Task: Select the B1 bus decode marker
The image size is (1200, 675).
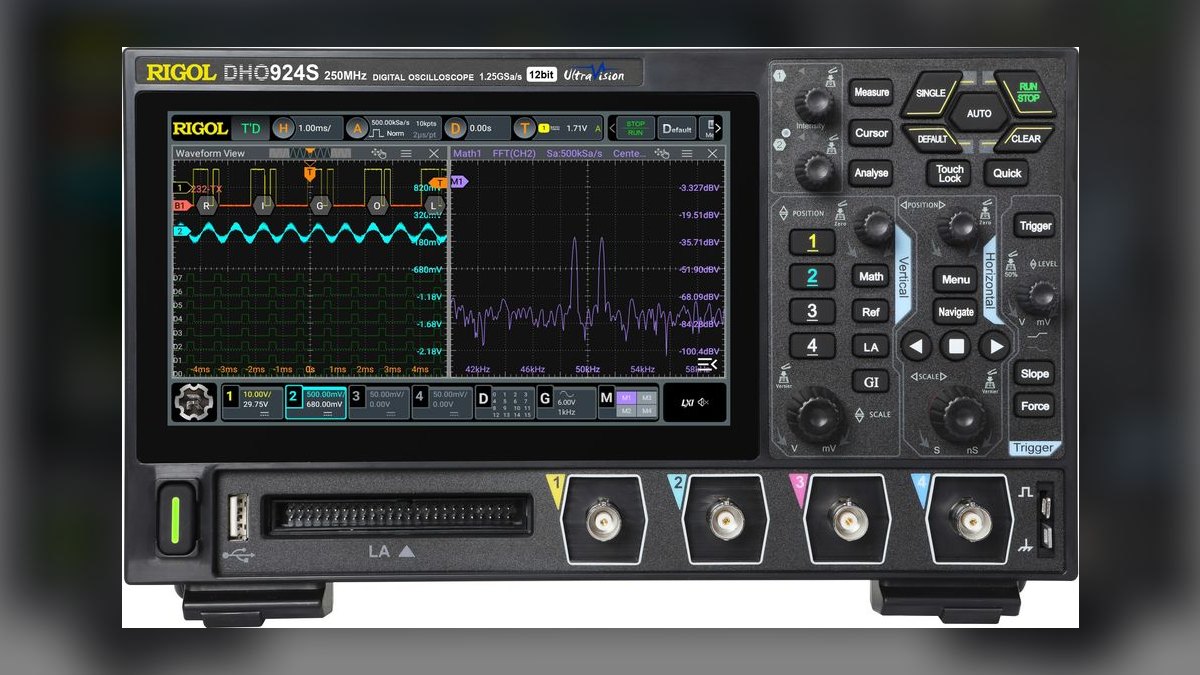Action: click(180, 205)
